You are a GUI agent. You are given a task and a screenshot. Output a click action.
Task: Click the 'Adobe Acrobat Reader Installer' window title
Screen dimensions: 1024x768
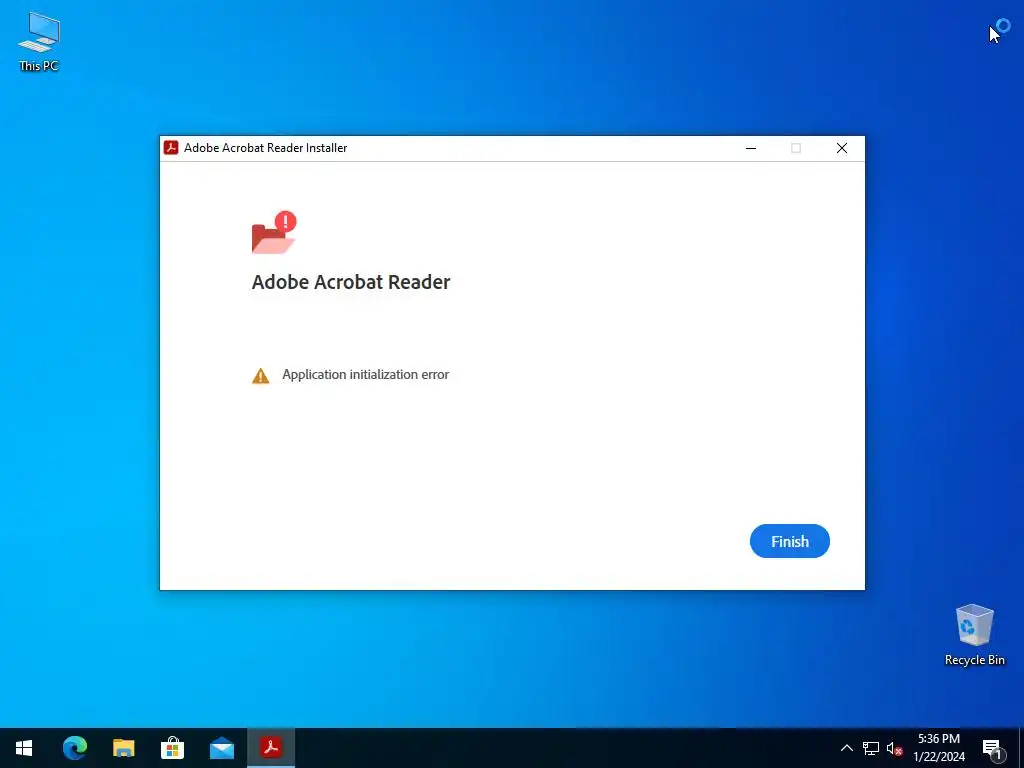click(265, 148)
